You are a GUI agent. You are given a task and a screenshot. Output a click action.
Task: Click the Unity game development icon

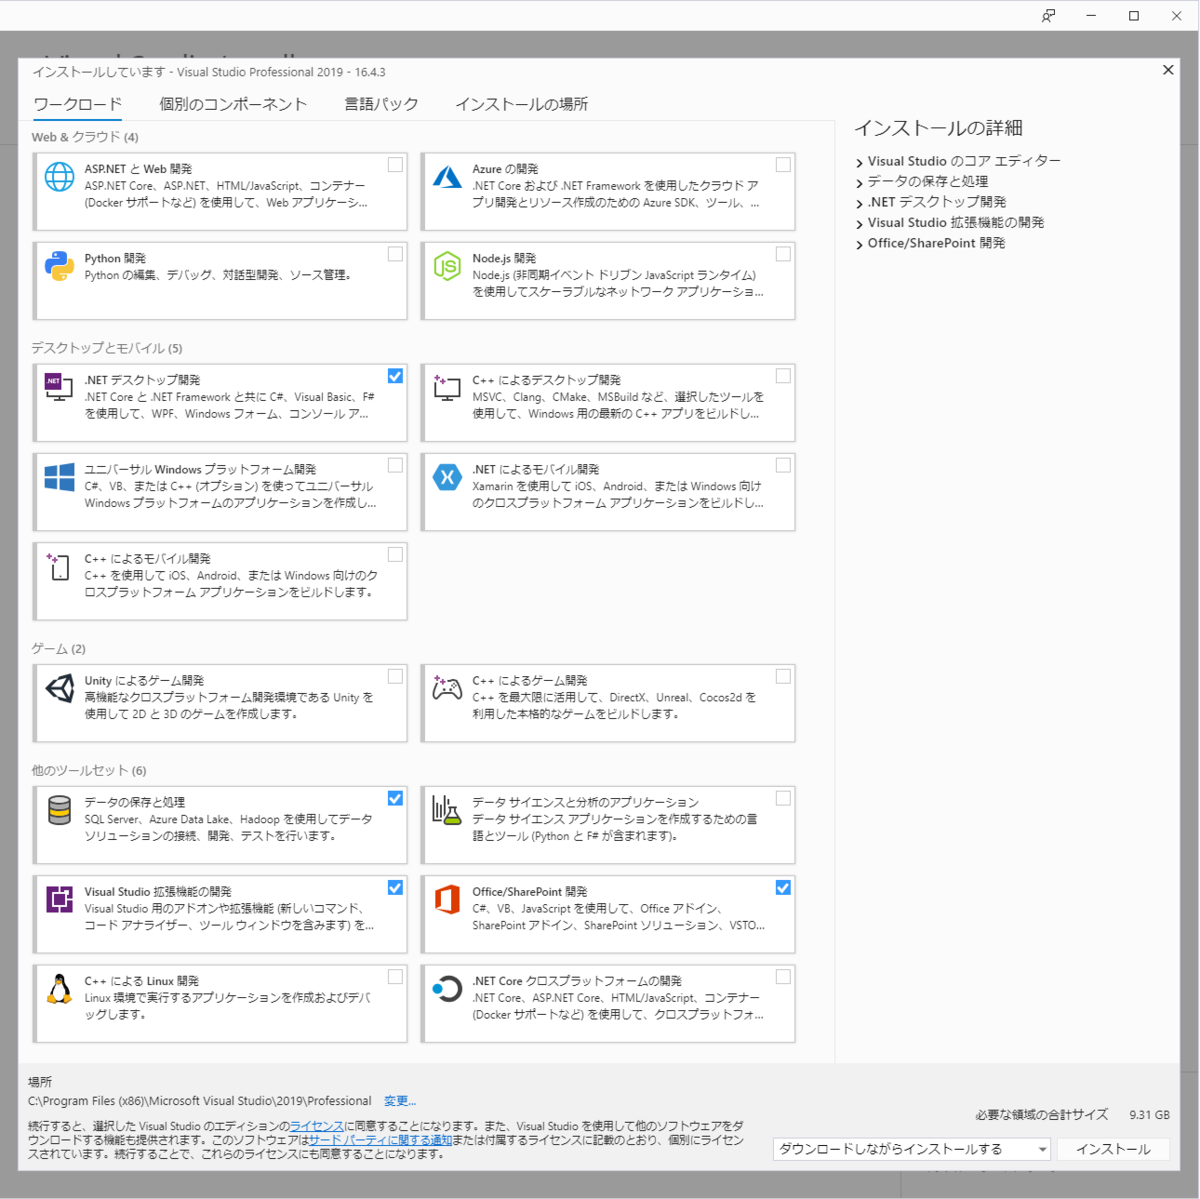(60, 688)
